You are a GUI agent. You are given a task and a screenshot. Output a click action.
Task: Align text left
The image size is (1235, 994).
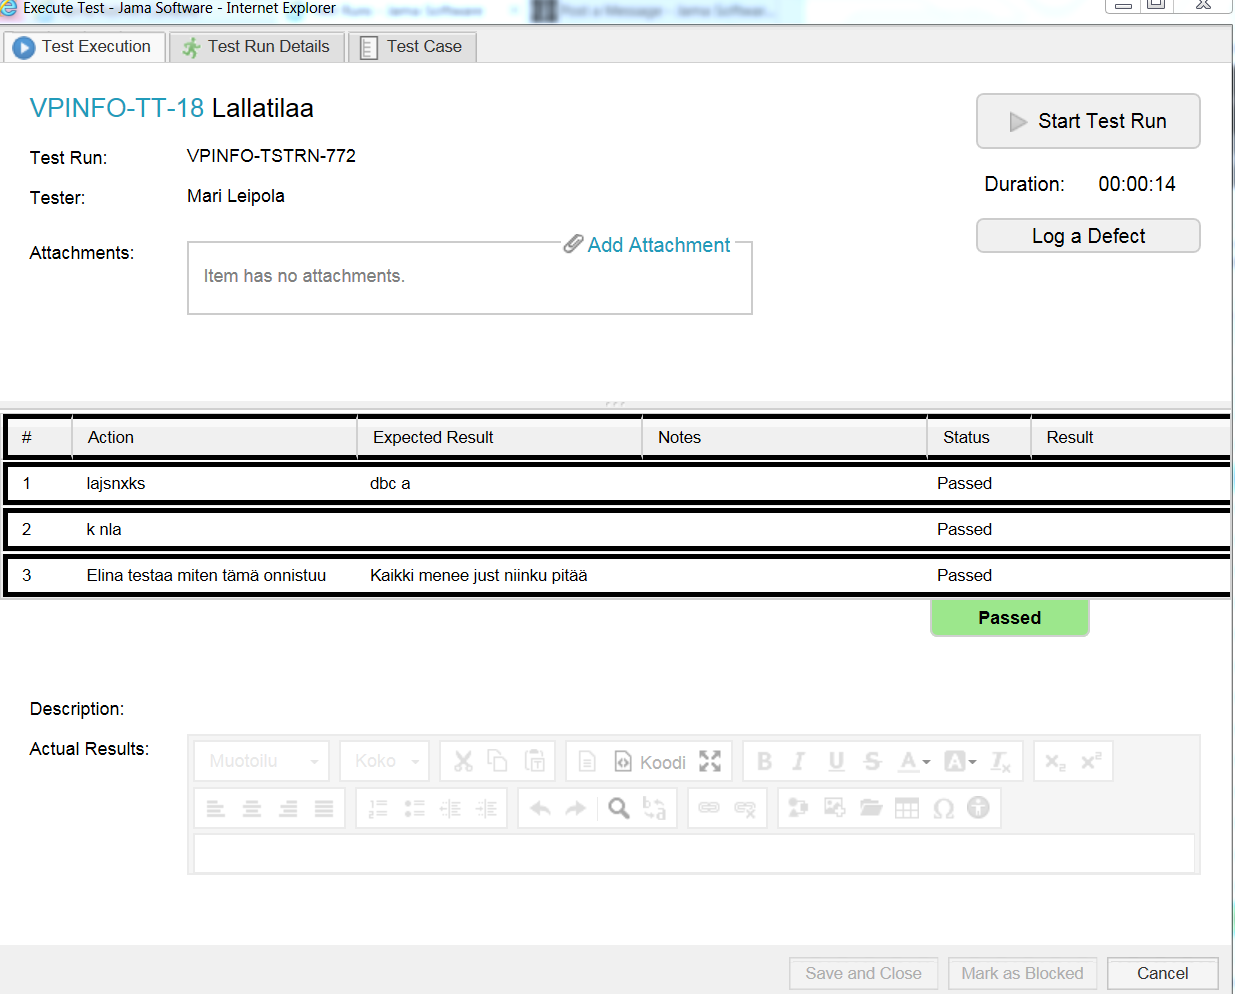[216, 808]
